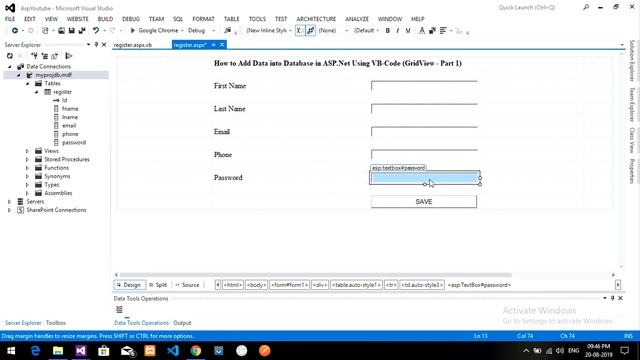This screenshot has width=640, height=360.
Task: Expand the Stored Procedures folder
Action: [27, 160]
